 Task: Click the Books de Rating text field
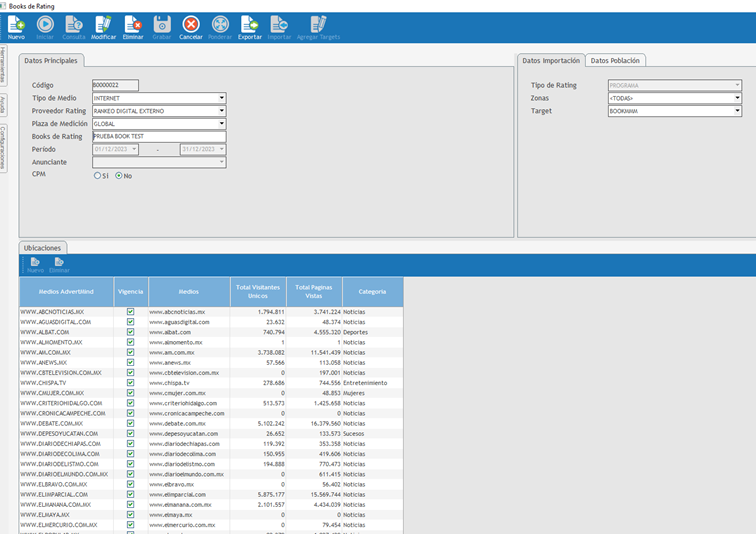pyautogui.click(x=159, y=136)
